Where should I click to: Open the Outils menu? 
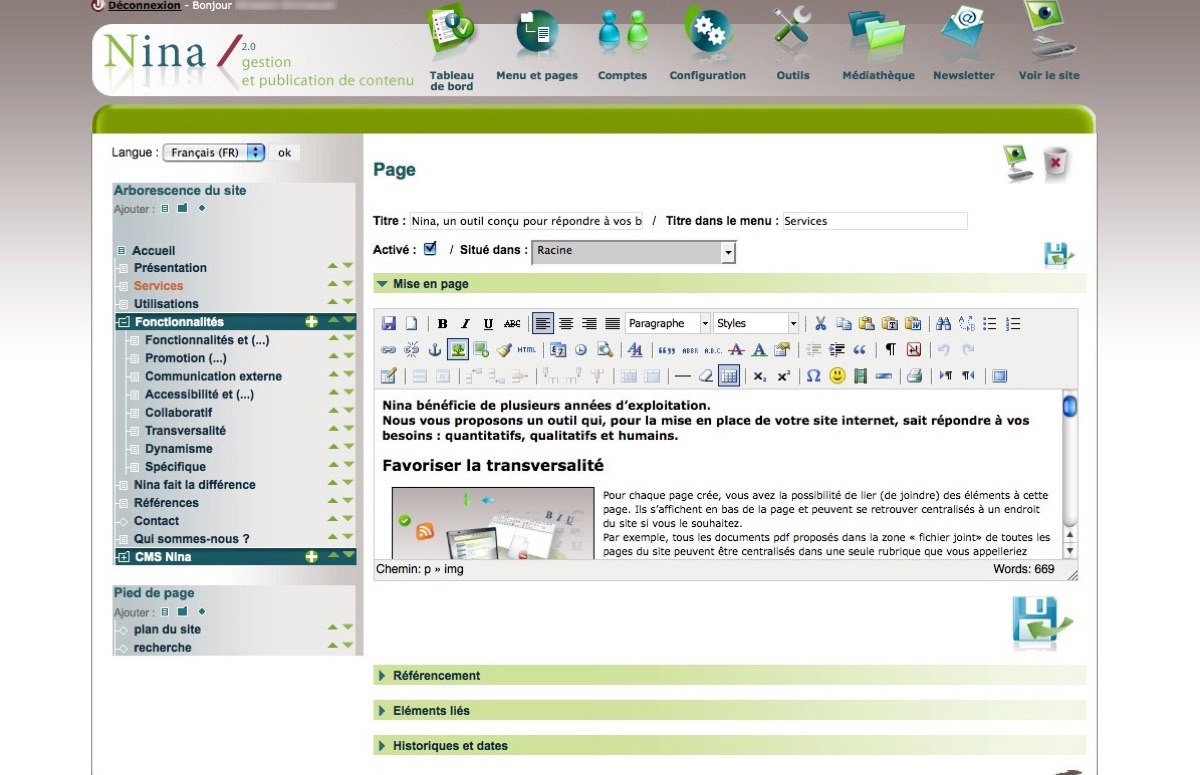tap(793, 45)
